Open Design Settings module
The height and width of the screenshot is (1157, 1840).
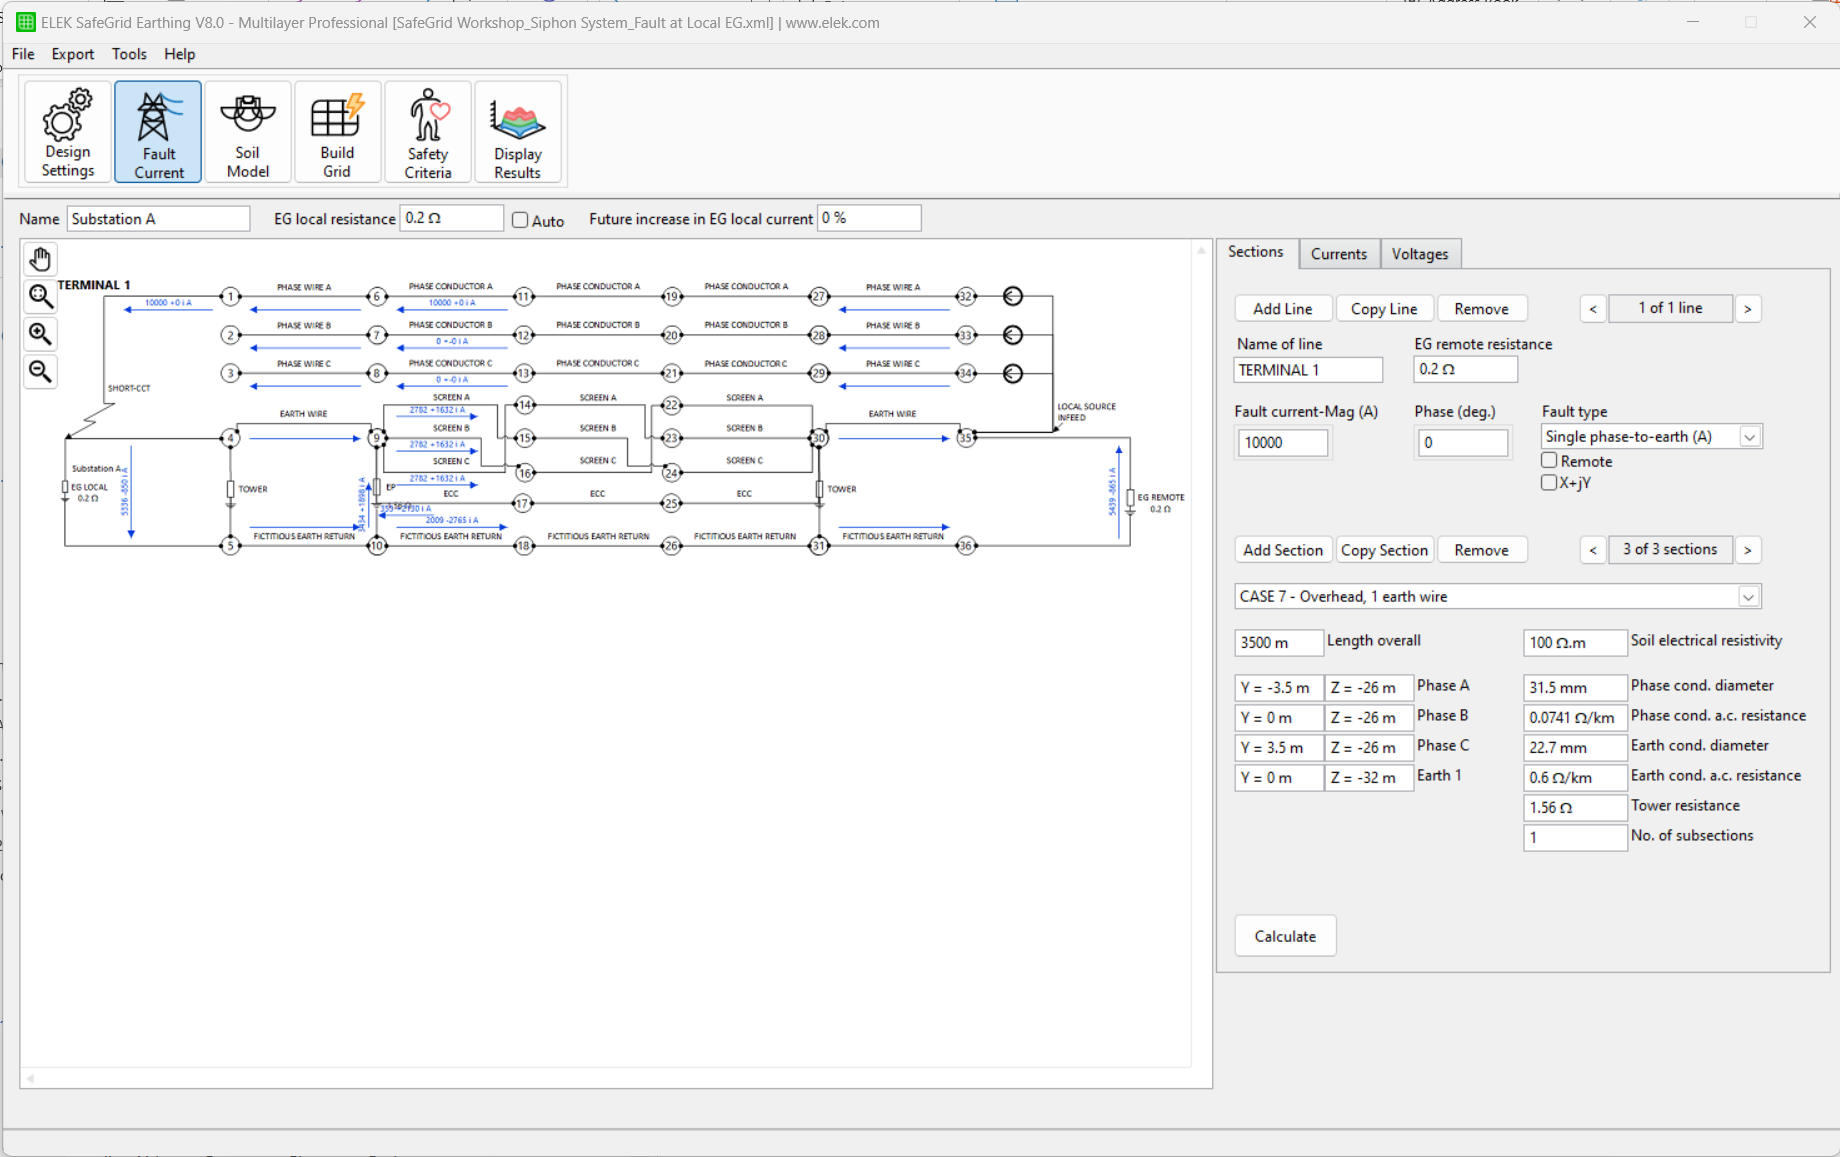point(67,132)
